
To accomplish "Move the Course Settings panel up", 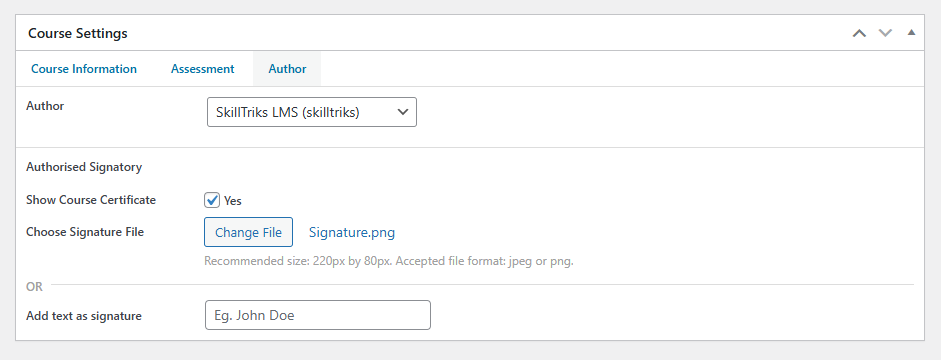I will tap(859, 33).
